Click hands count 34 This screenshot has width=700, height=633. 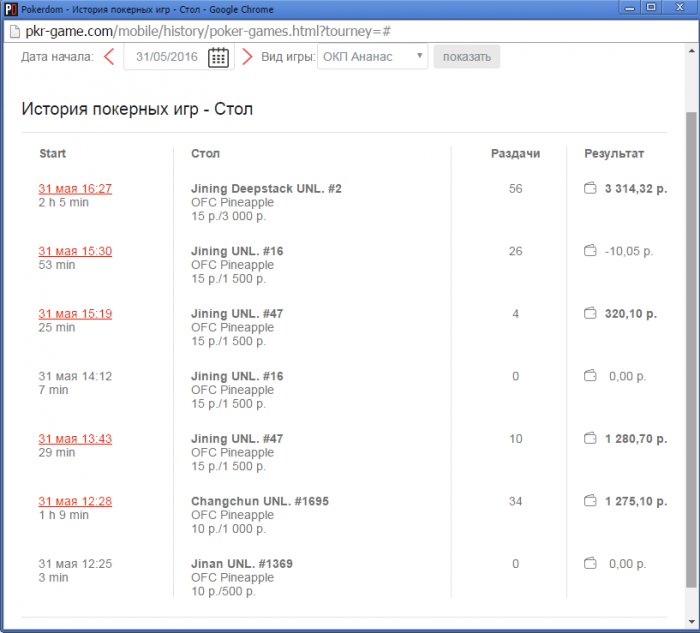tap(515, 501)
